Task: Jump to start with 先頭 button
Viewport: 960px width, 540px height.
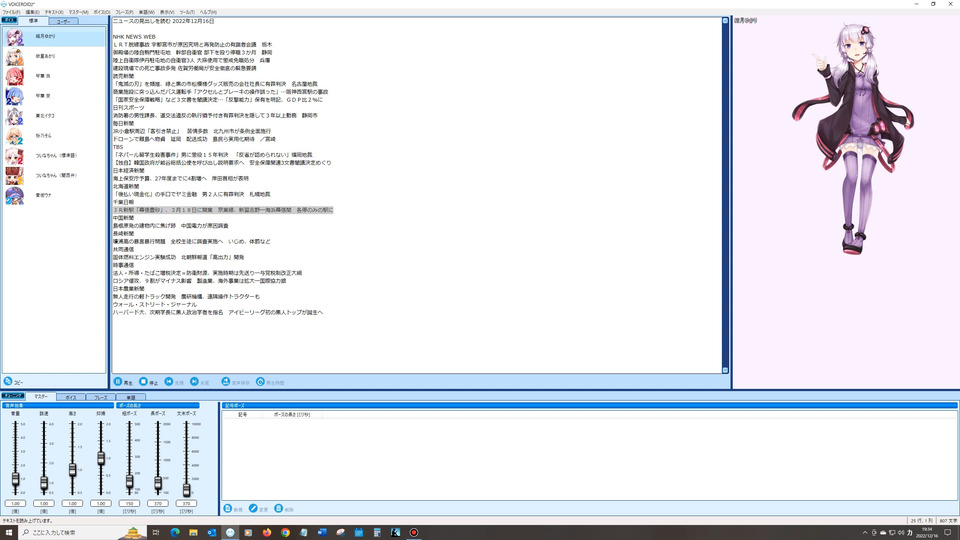Action: point(174,382)
